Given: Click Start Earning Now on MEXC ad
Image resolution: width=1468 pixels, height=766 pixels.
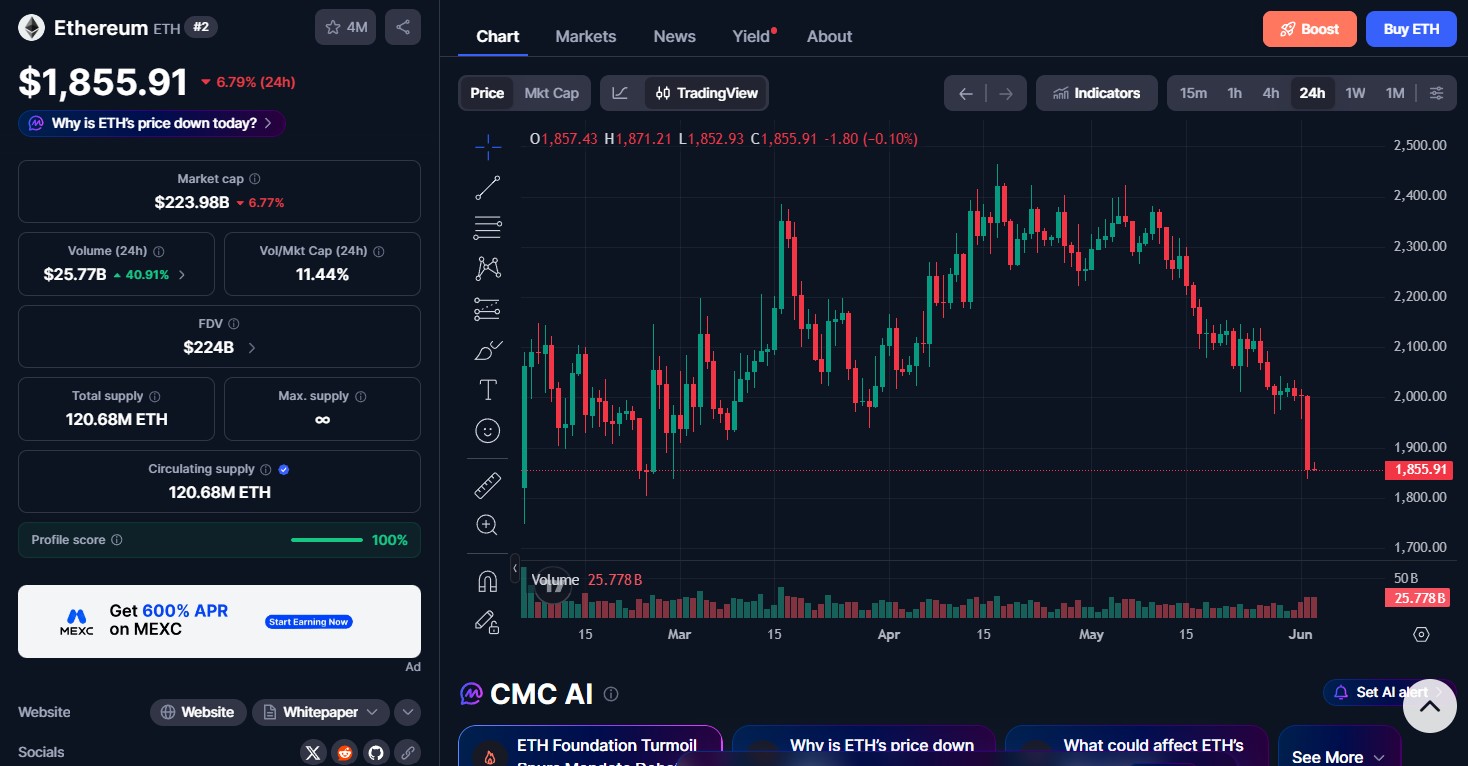Looking at the screenshot, I should click(309, 622).
